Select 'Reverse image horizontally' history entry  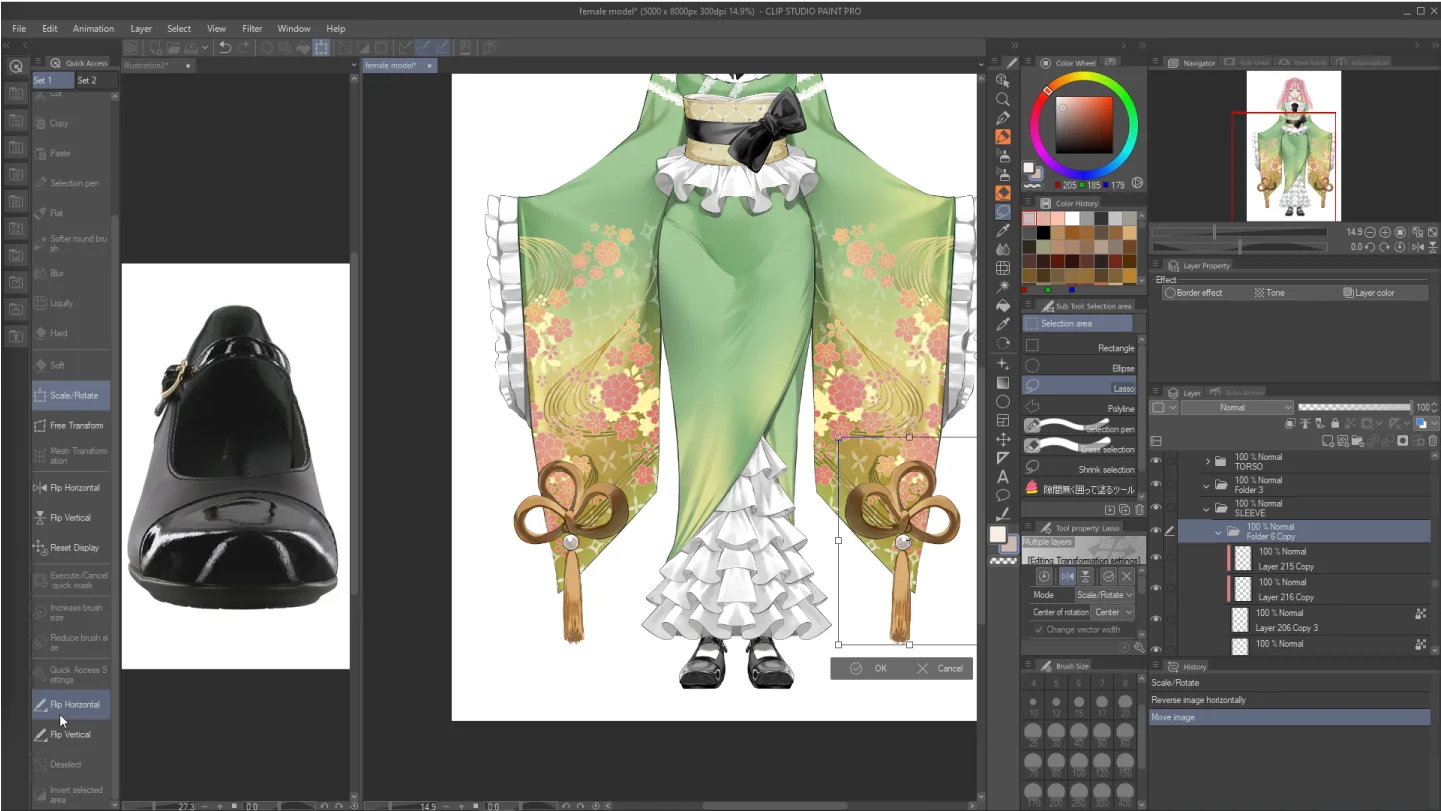pyautogui.click(x=1290, y=700)
